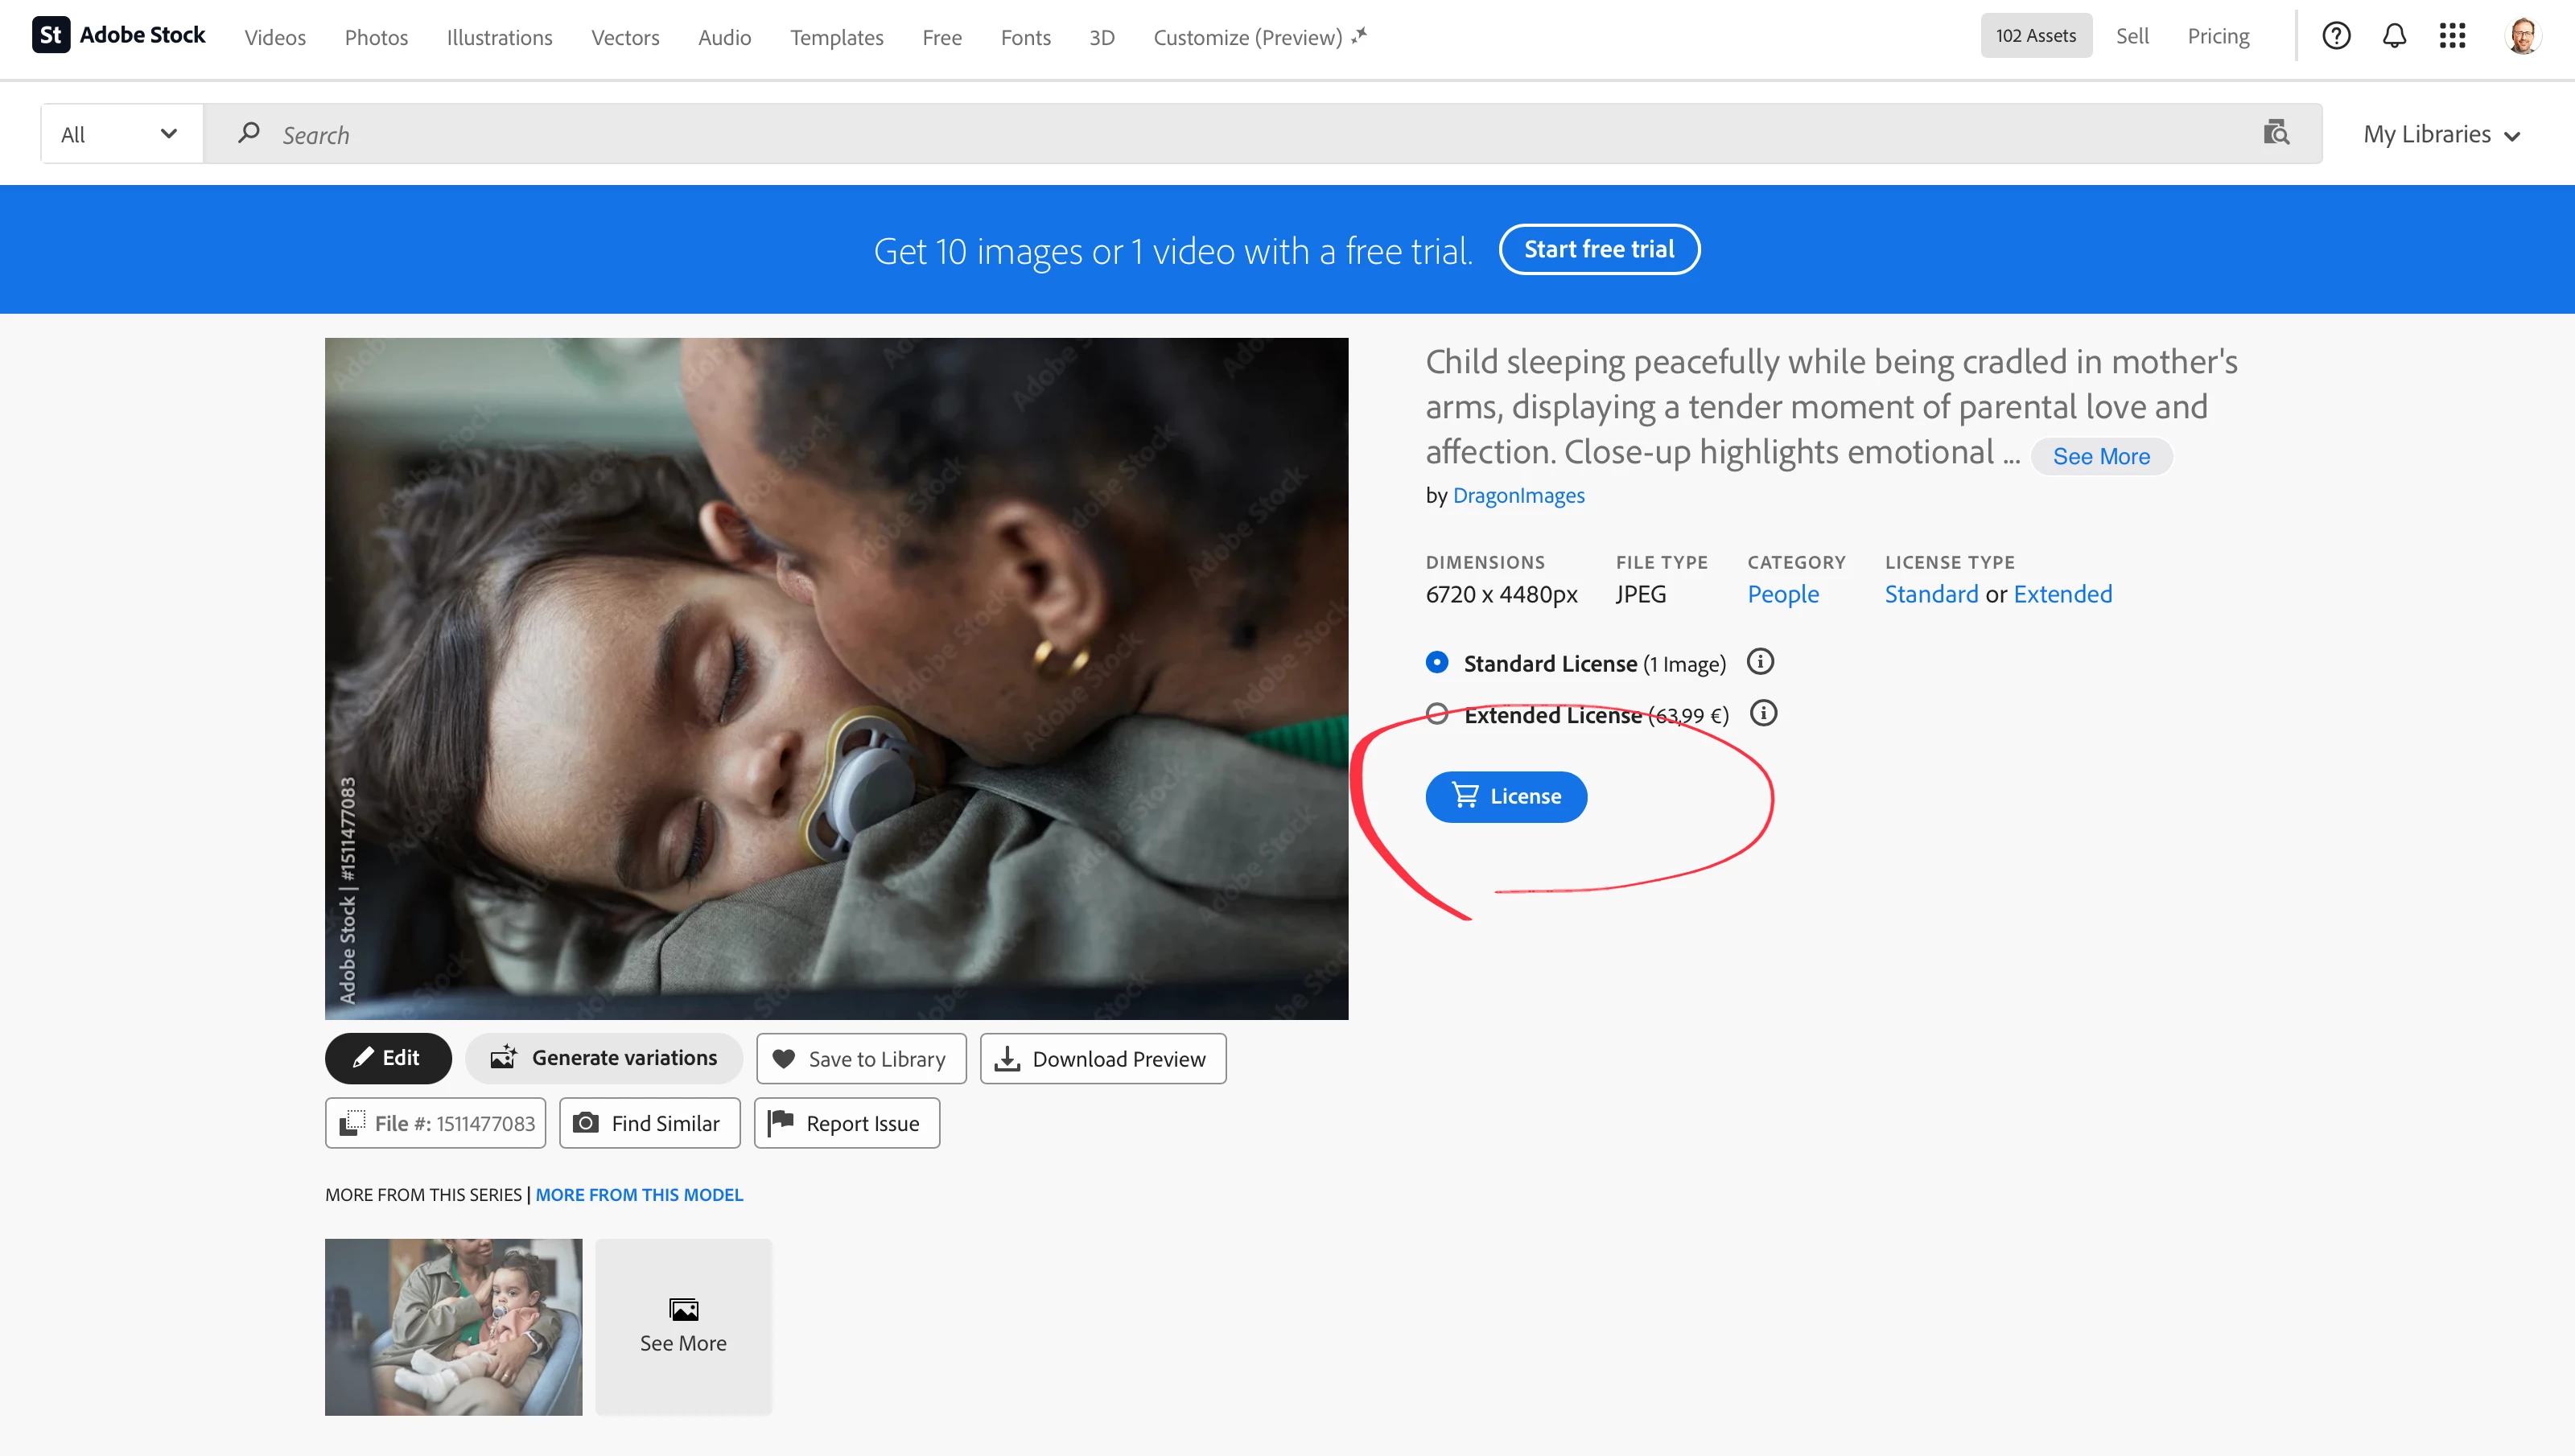Go to the Templates menu item
This screenshot has height=1456, width=2575.
pos(836,37)
